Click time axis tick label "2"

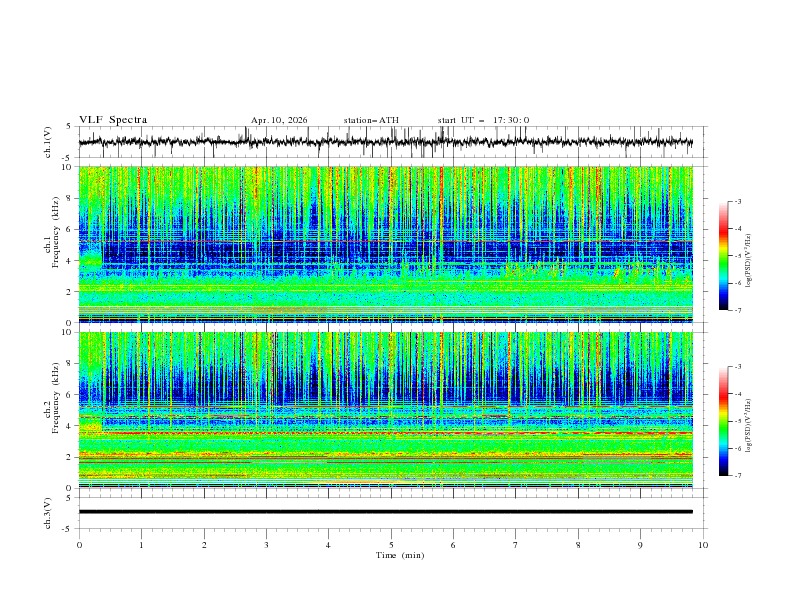204,545
